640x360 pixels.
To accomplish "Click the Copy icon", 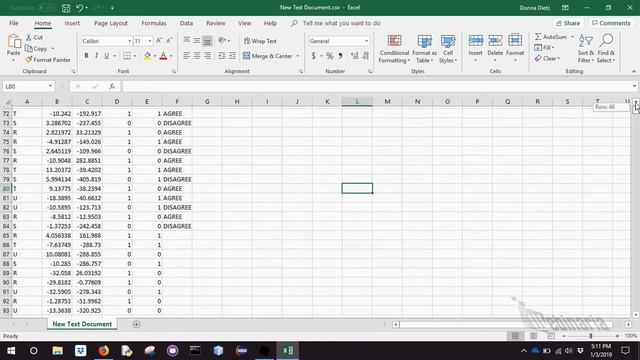I will [x=29, y=49].
